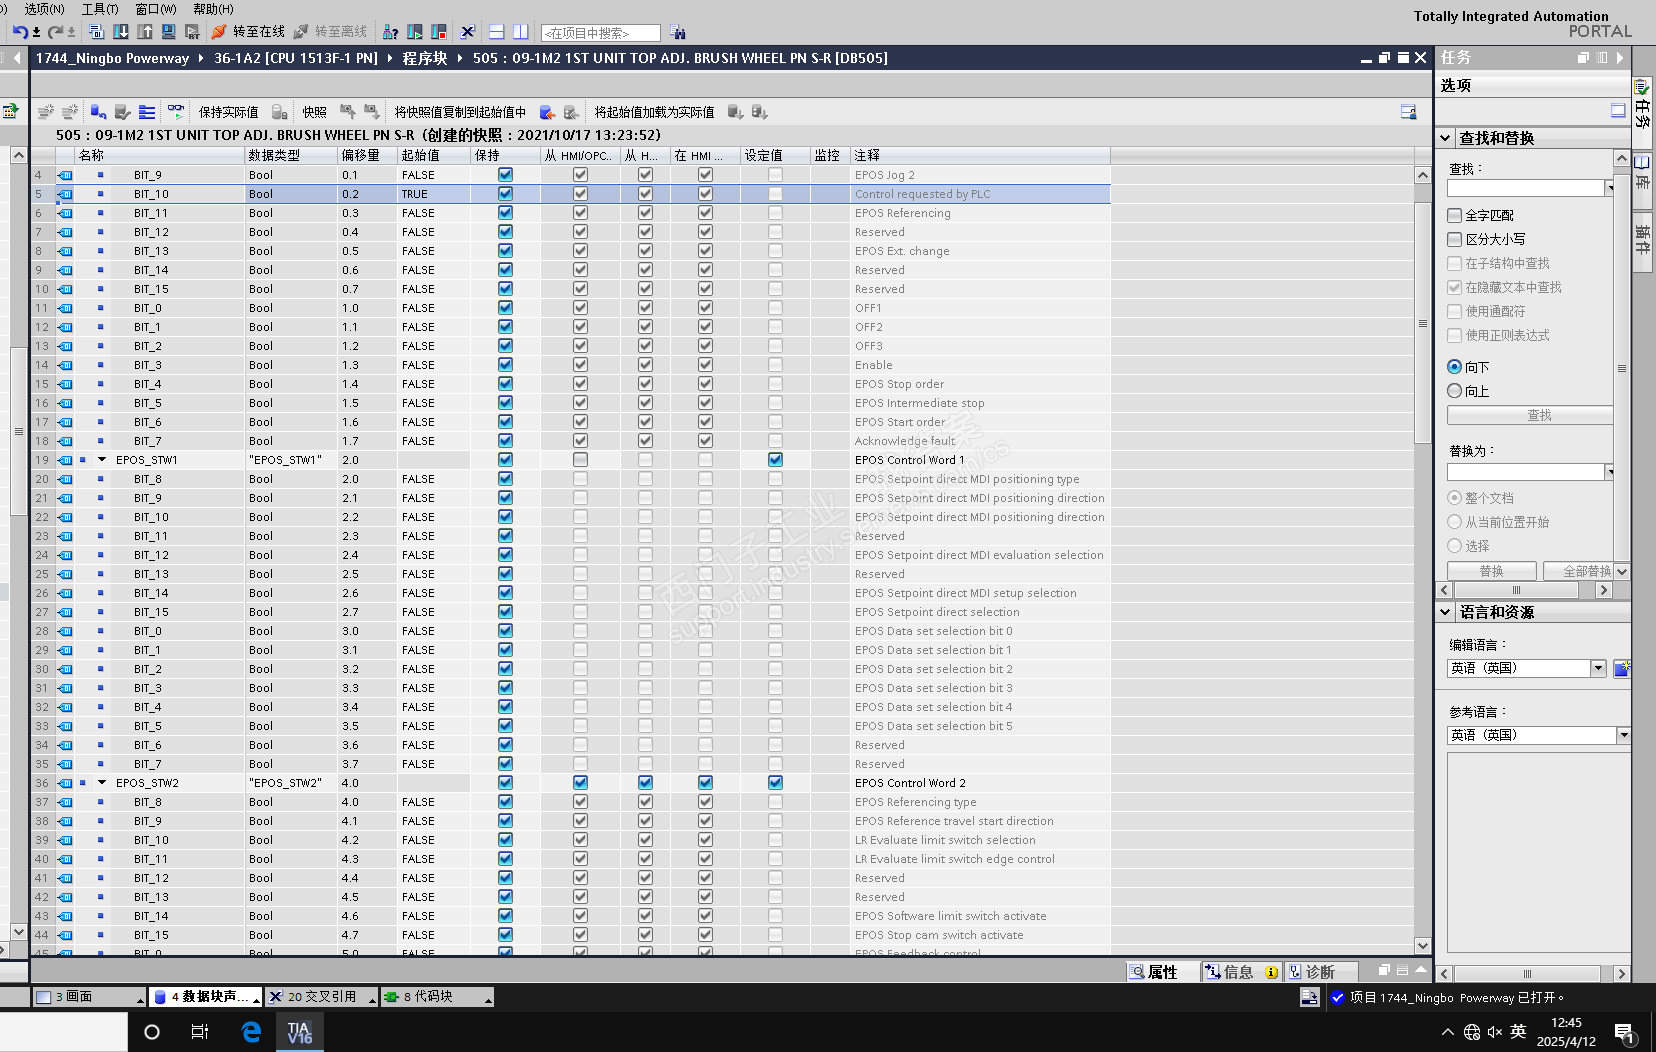The image size is (1656, 1052).
Task: Open the 工具(T) menu
Action: pos(100,9)
